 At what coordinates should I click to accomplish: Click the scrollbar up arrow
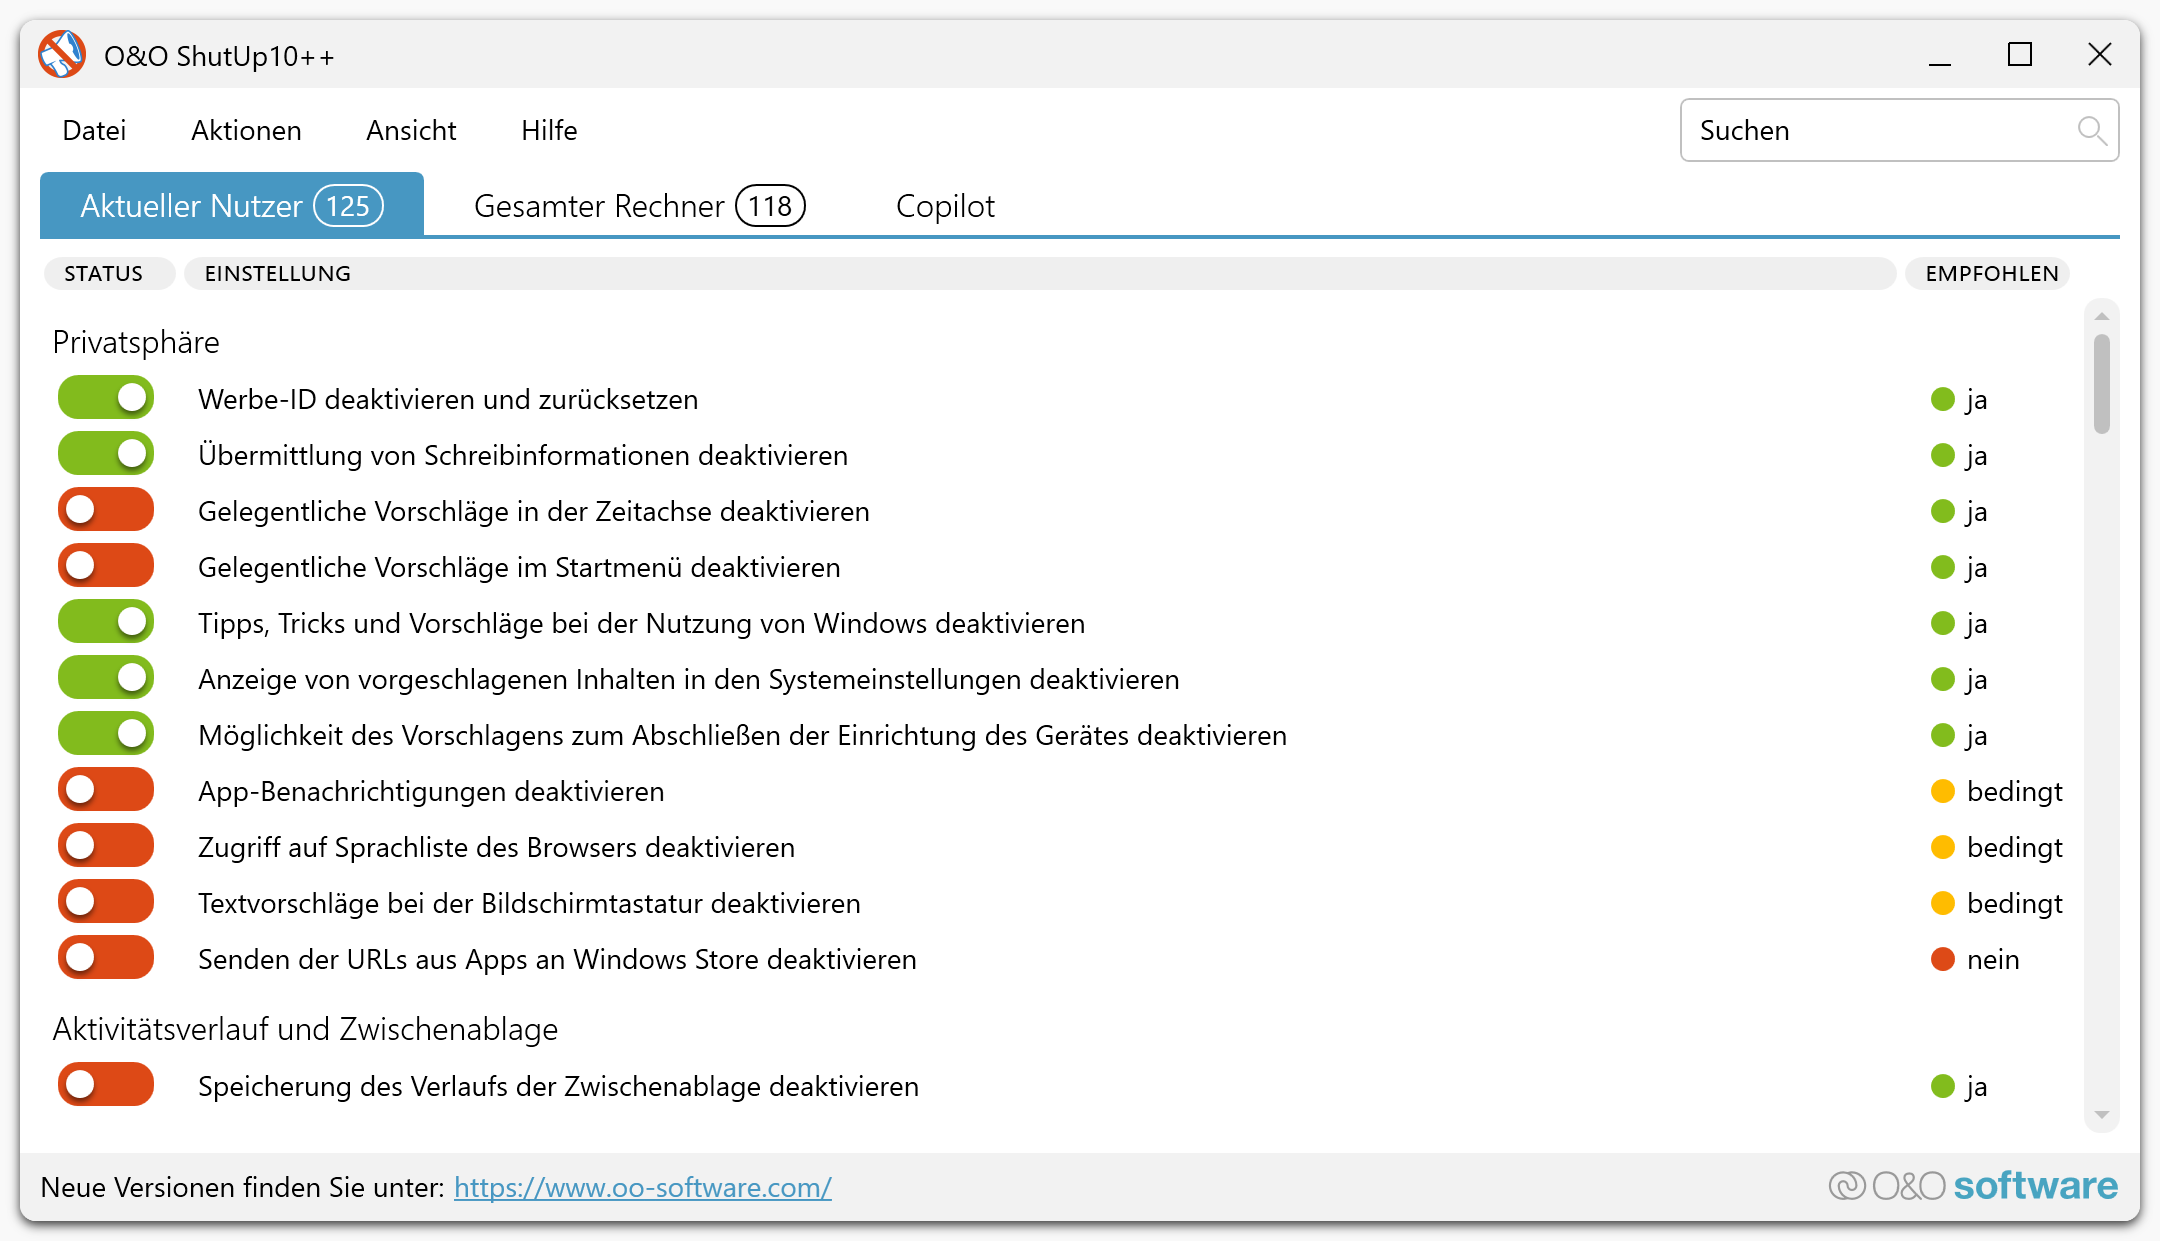pos(2102,316)
